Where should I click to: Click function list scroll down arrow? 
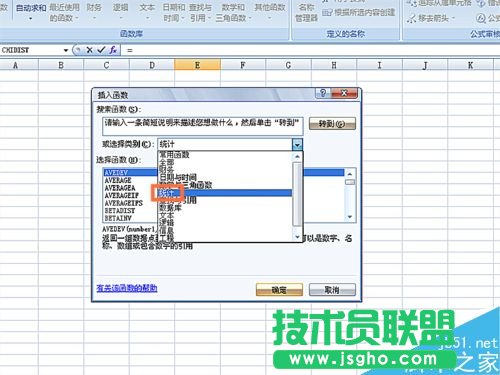tap(350, 217)
